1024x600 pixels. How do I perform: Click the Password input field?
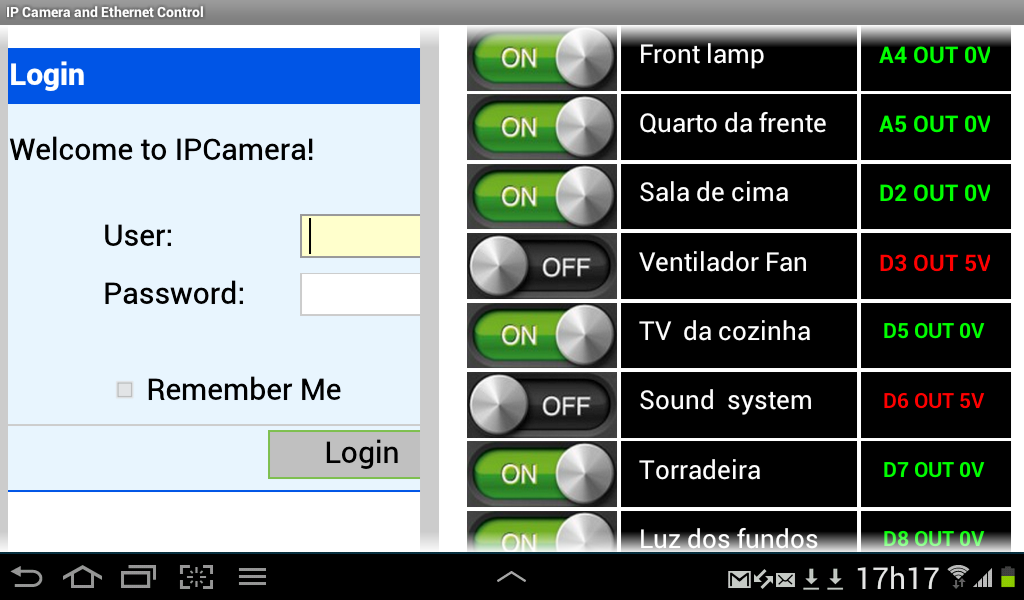pos(360,294)
